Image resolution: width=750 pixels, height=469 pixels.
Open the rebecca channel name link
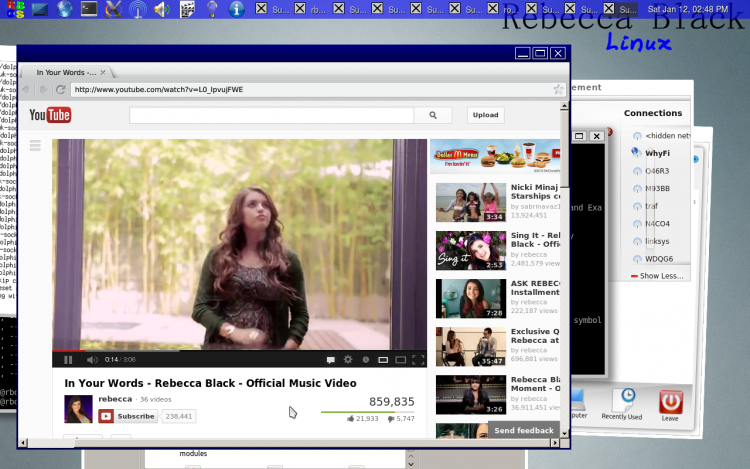(115, 399)
